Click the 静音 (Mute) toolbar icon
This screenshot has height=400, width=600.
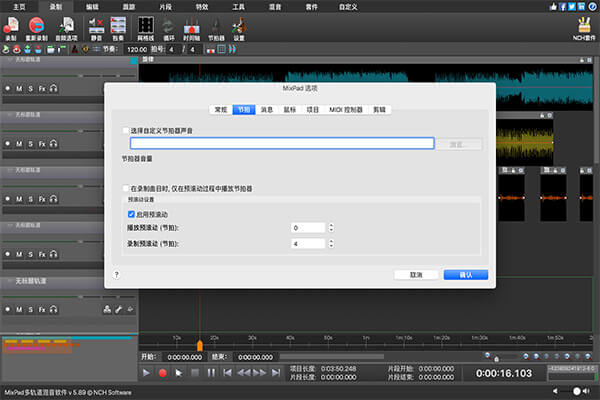tap(98, 25)
